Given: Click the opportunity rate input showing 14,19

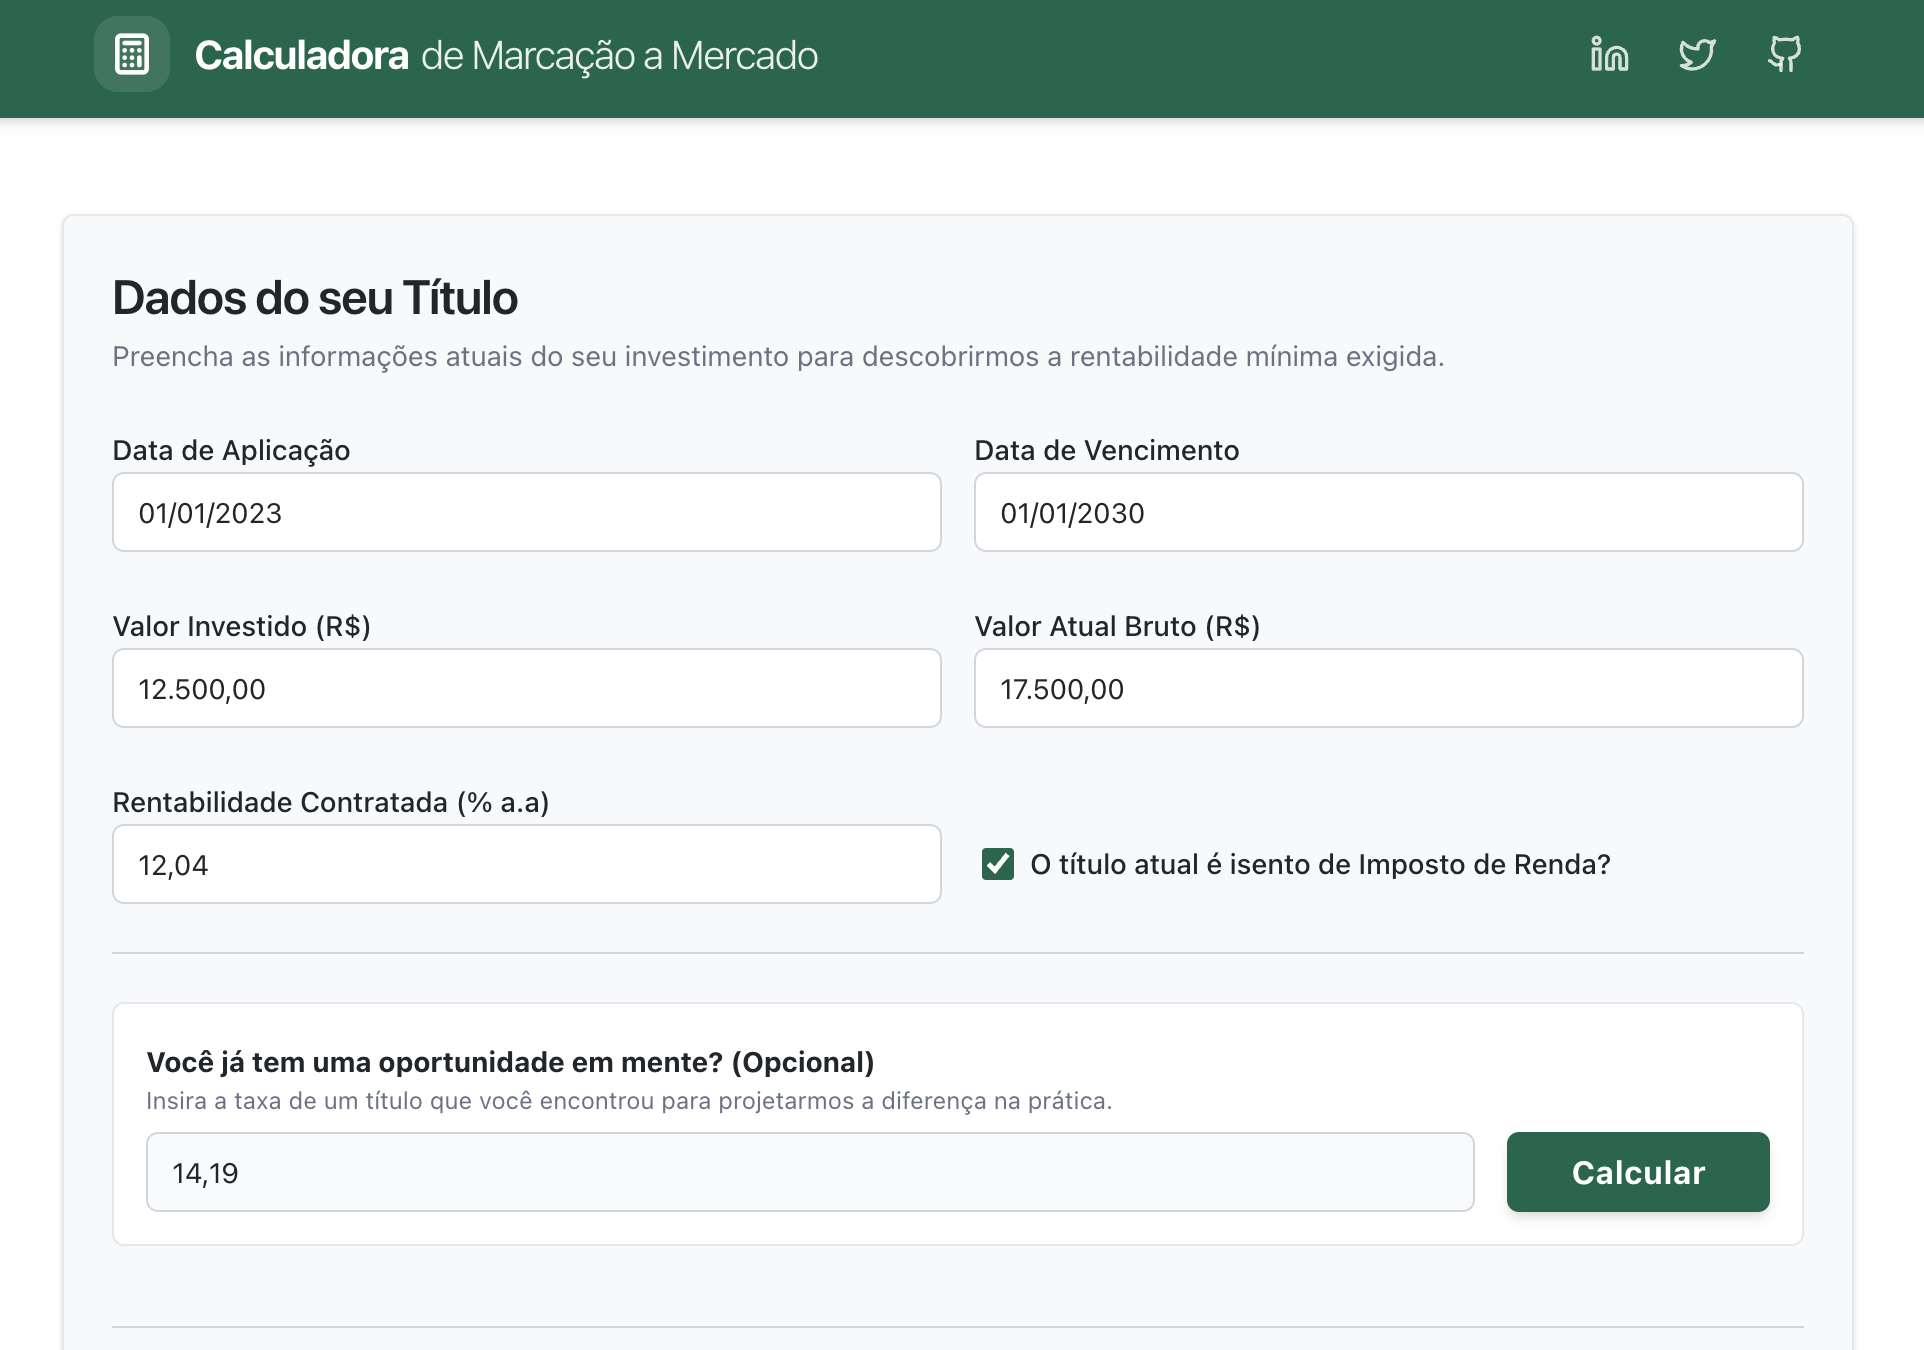Looking at the screenshot, I should 809,1172.
